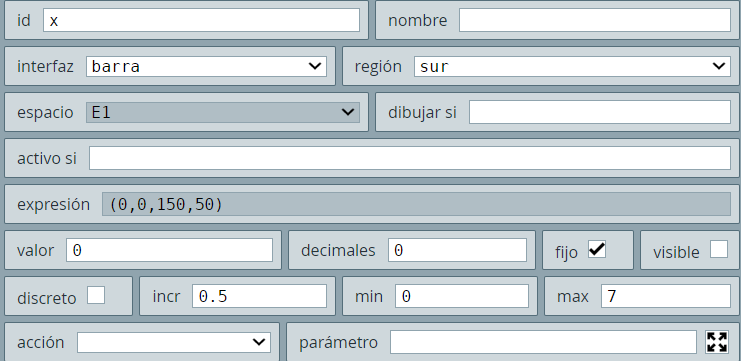Click the interfaz label
741x361 pixels.
coord(45,67)
